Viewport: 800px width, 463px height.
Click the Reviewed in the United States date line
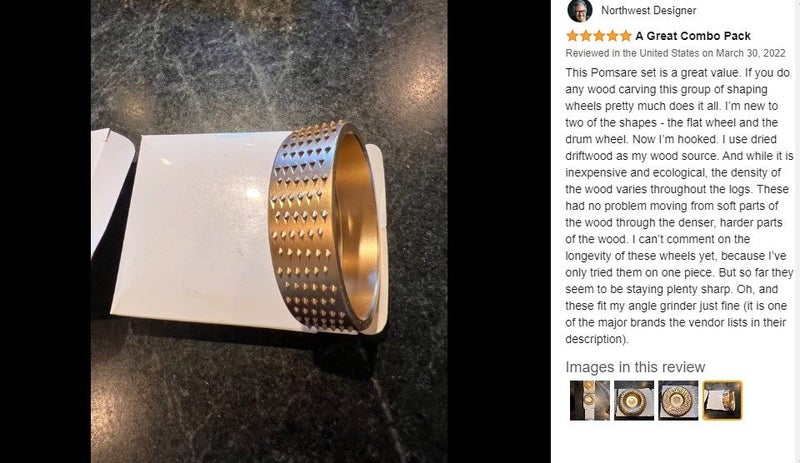[x=675, y=53]
